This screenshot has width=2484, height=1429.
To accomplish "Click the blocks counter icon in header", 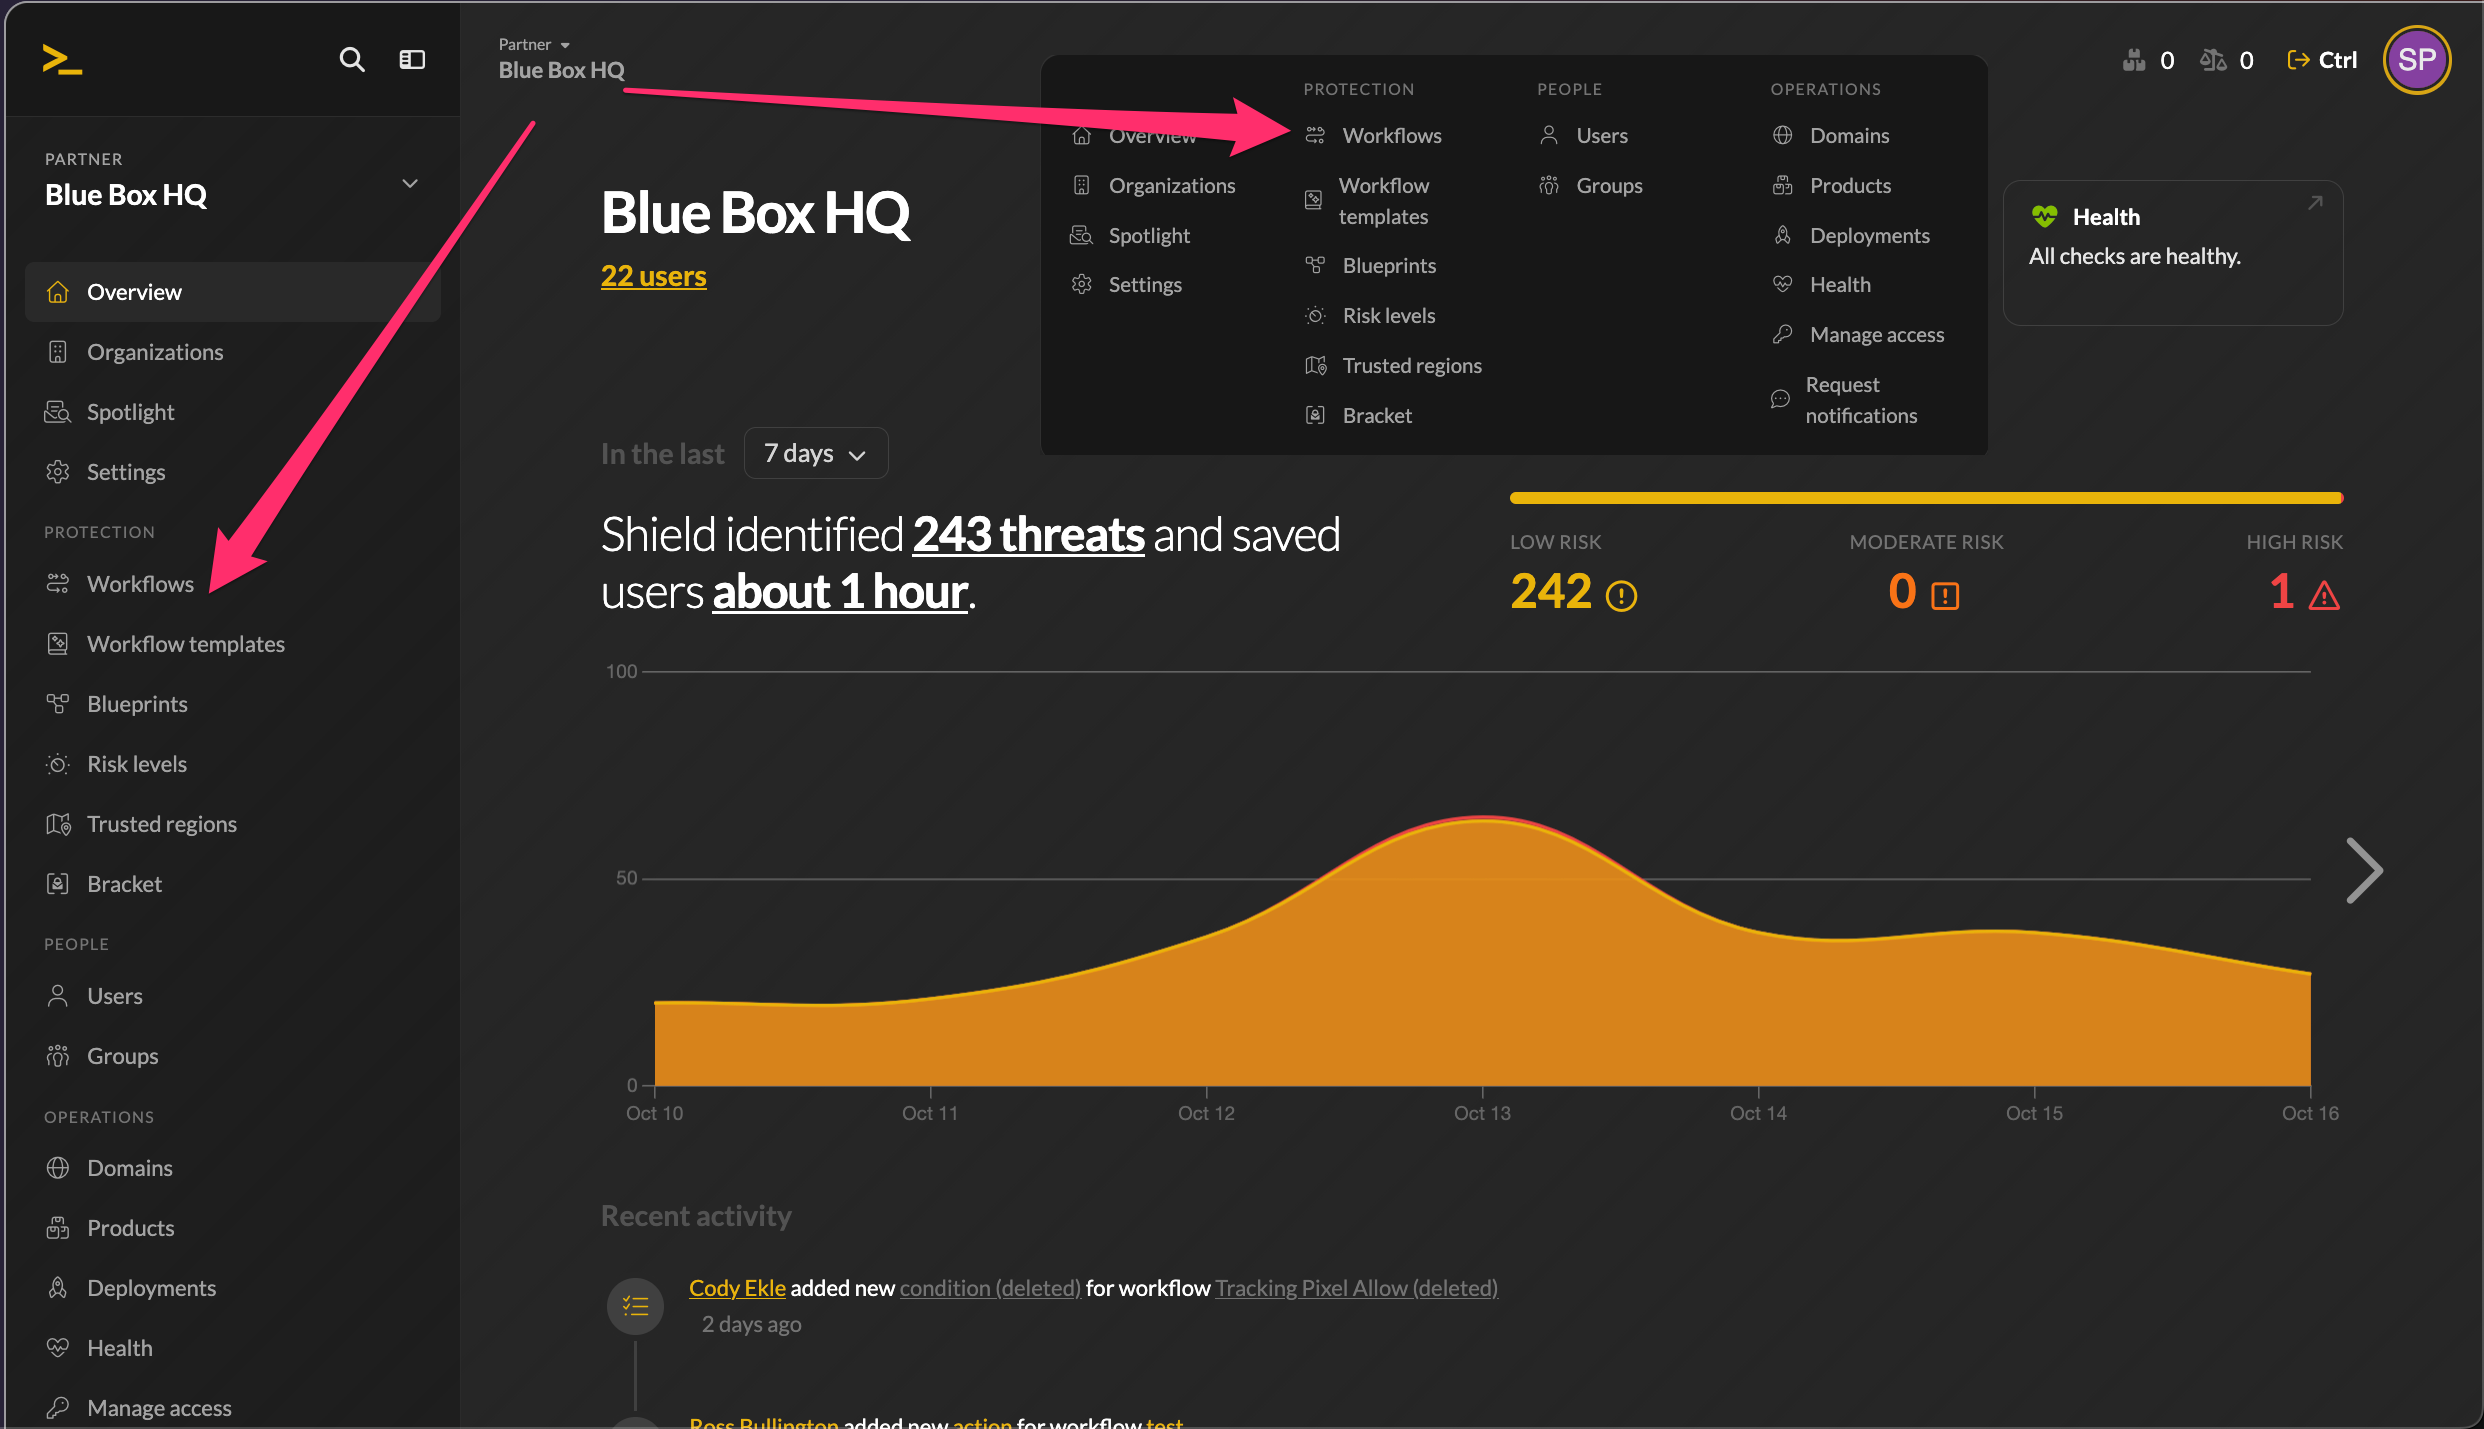I will pos(2134,60).
